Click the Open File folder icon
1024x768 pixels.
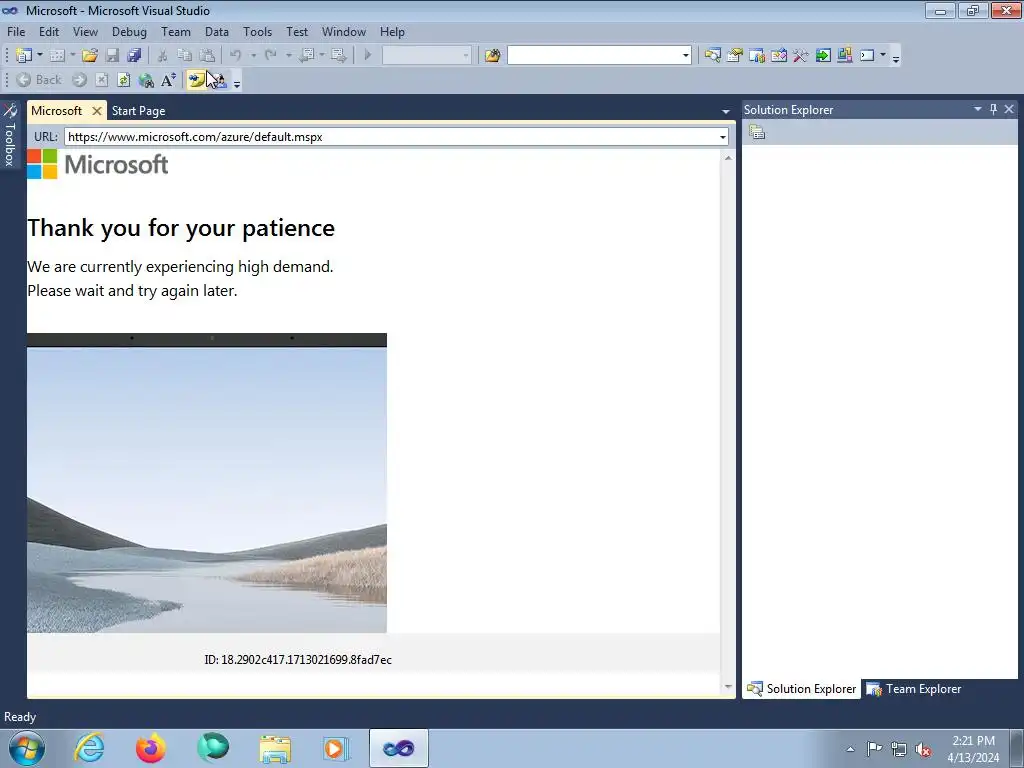click(90, 56)
